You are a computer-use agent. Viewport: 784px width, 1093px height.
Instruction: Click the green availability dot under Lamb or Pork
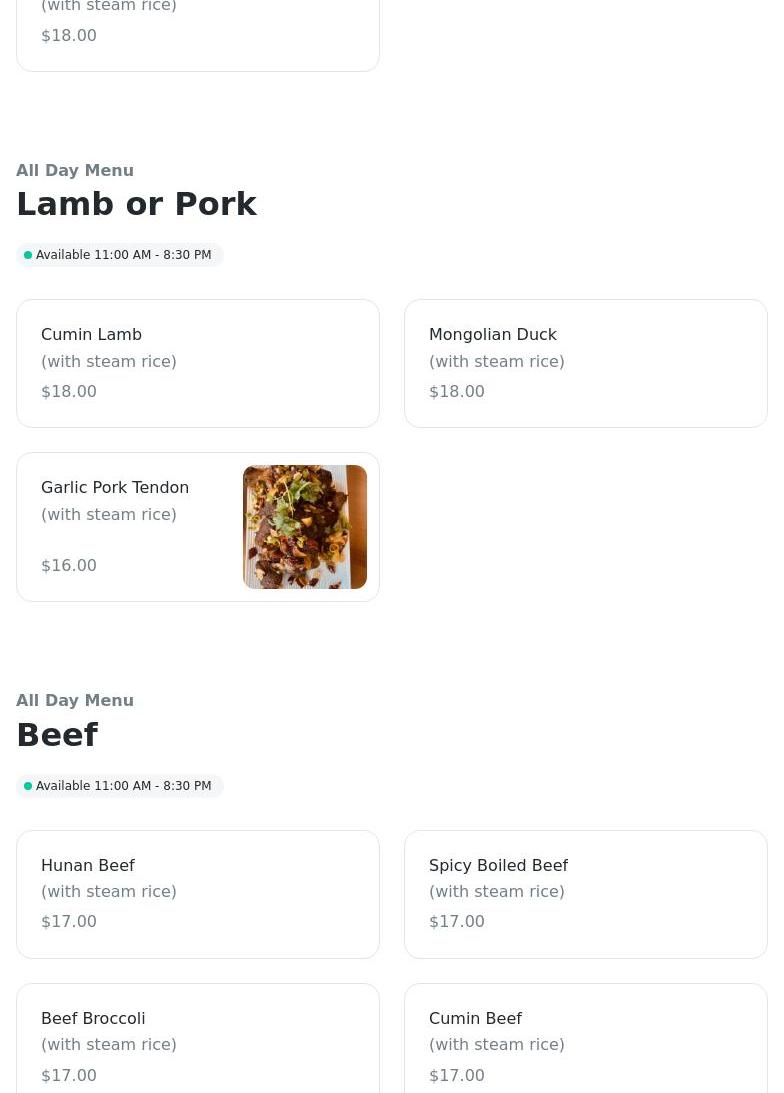(28, 255)
